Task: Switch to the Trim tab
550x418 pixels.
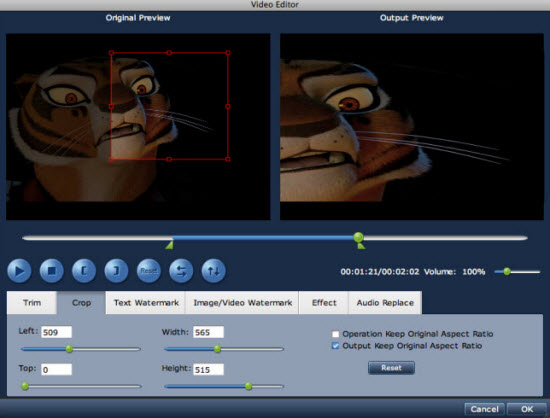Action: (32, 303)
